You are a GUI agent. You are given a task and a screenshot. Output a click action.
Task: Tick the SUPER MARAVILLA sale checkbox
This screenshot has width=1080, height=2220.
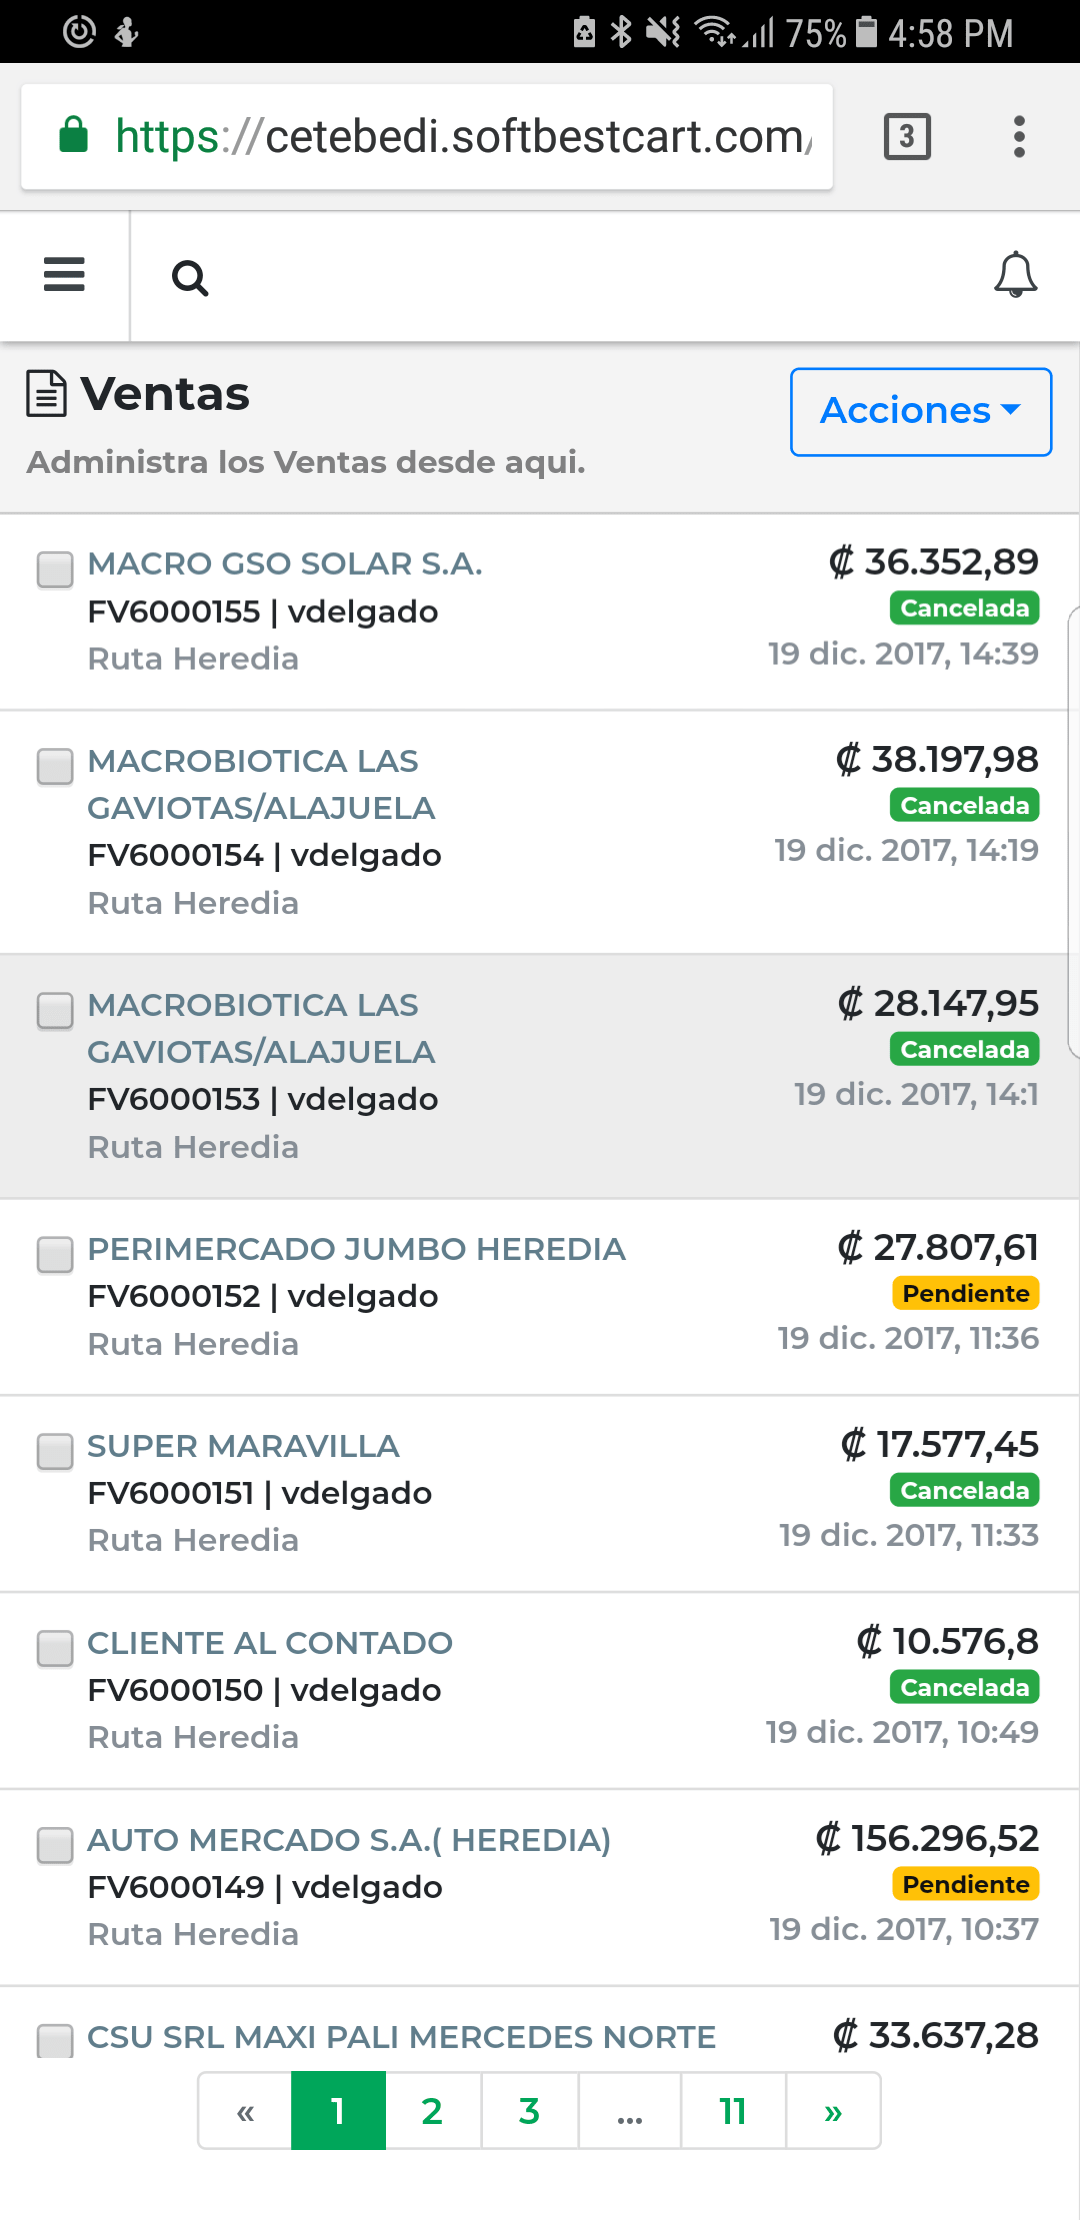(55, 1451)
